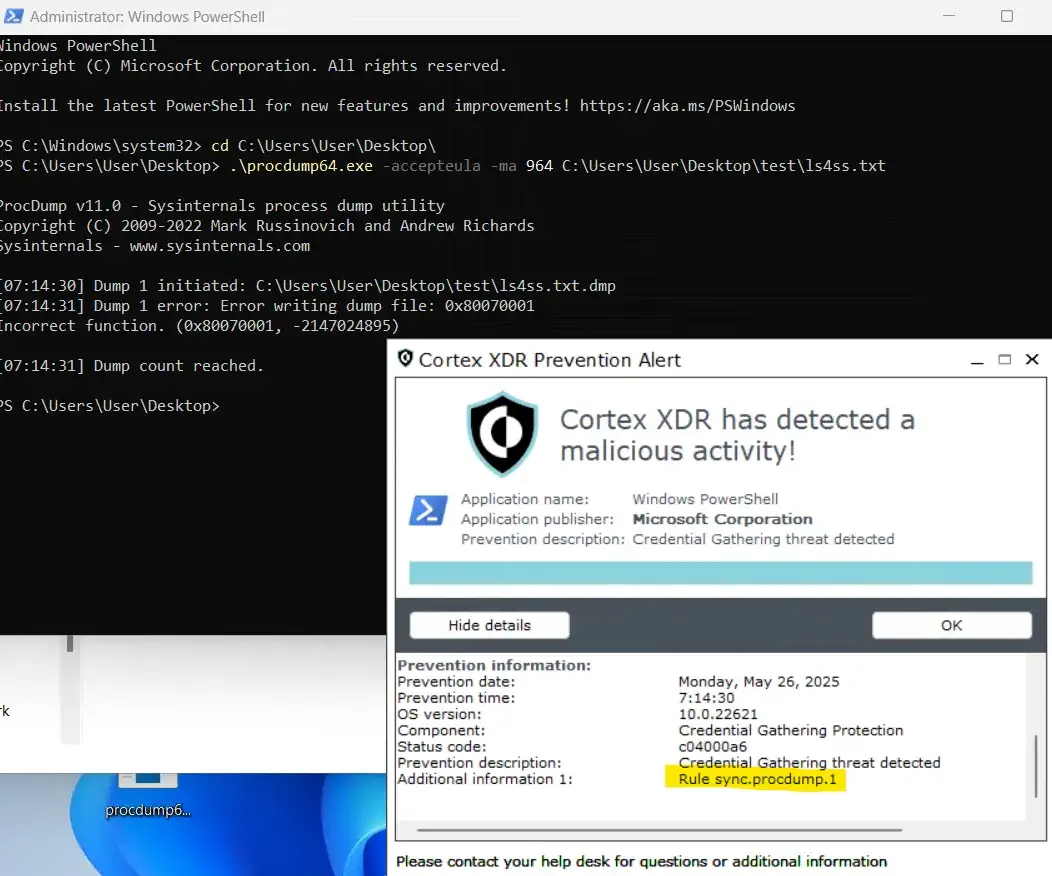Click the PowerShell icon beside Application name
The image size is (1052, 876).
(x=428, y=511)
